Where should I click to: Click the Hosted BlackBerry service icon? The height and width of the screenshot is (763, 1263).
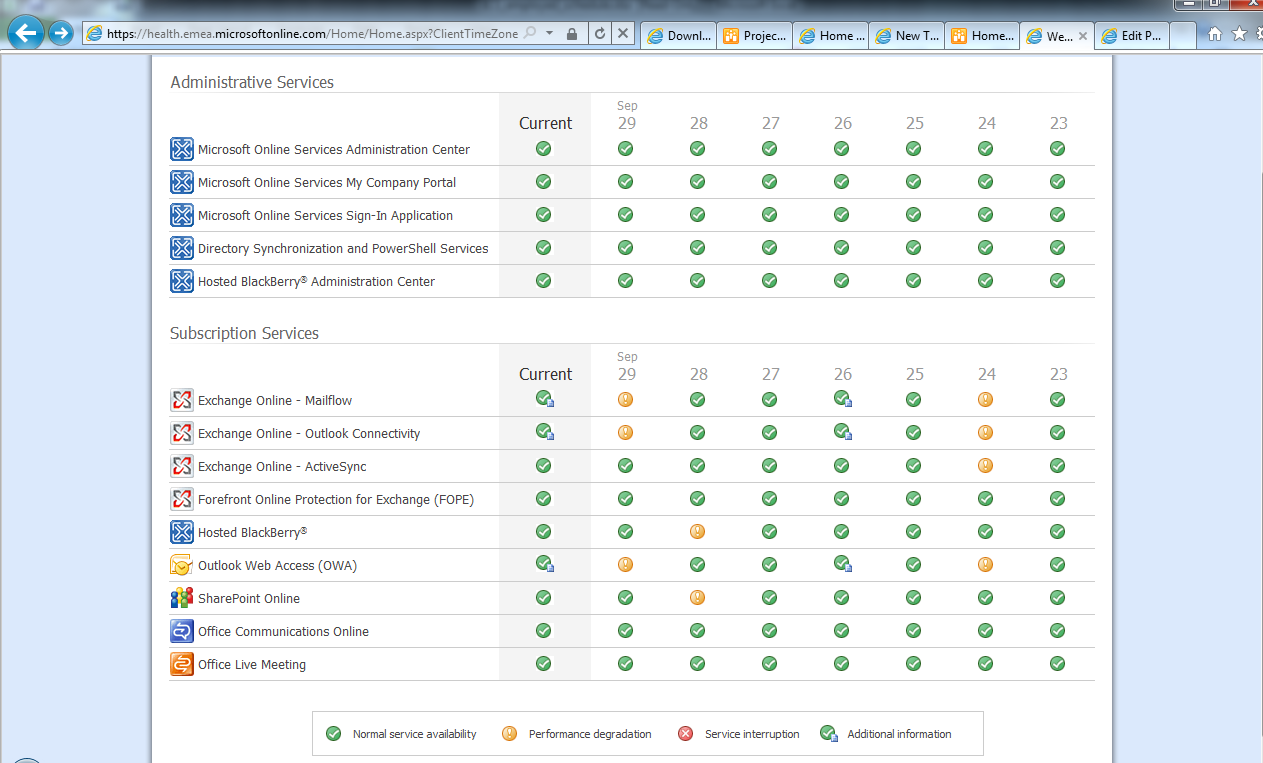(x=181, y=531)
